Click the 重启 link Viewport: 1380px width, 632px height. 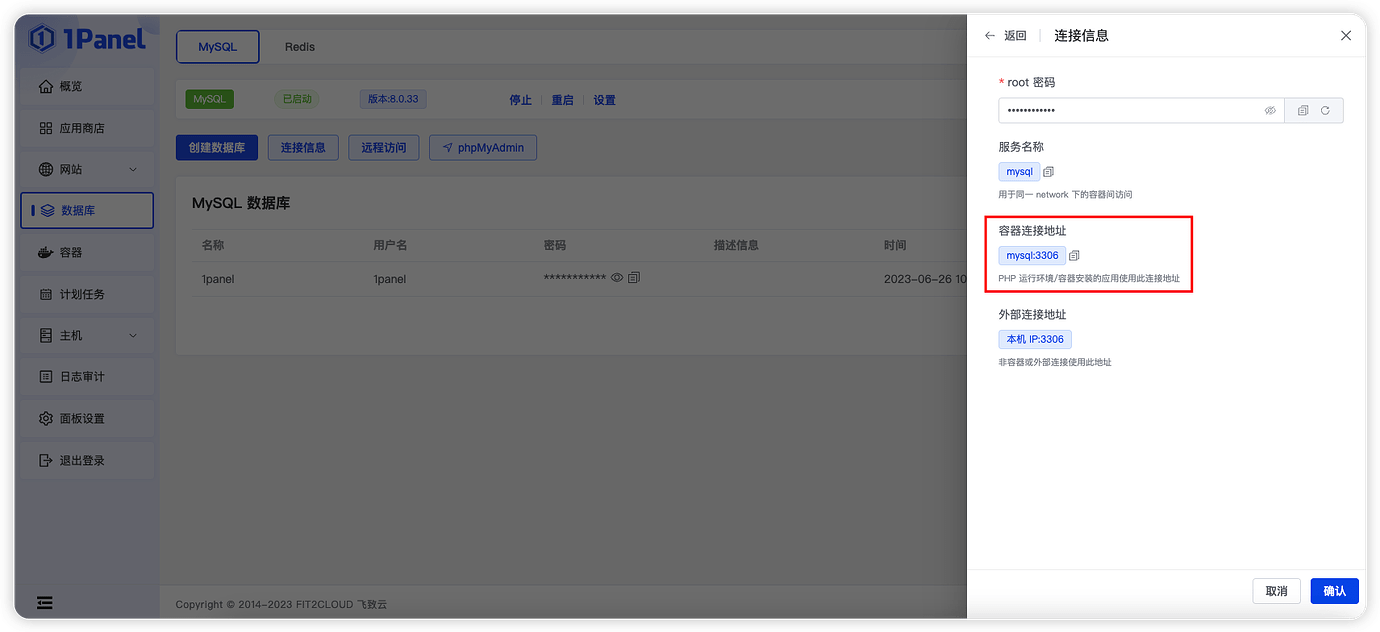(563, 100)
